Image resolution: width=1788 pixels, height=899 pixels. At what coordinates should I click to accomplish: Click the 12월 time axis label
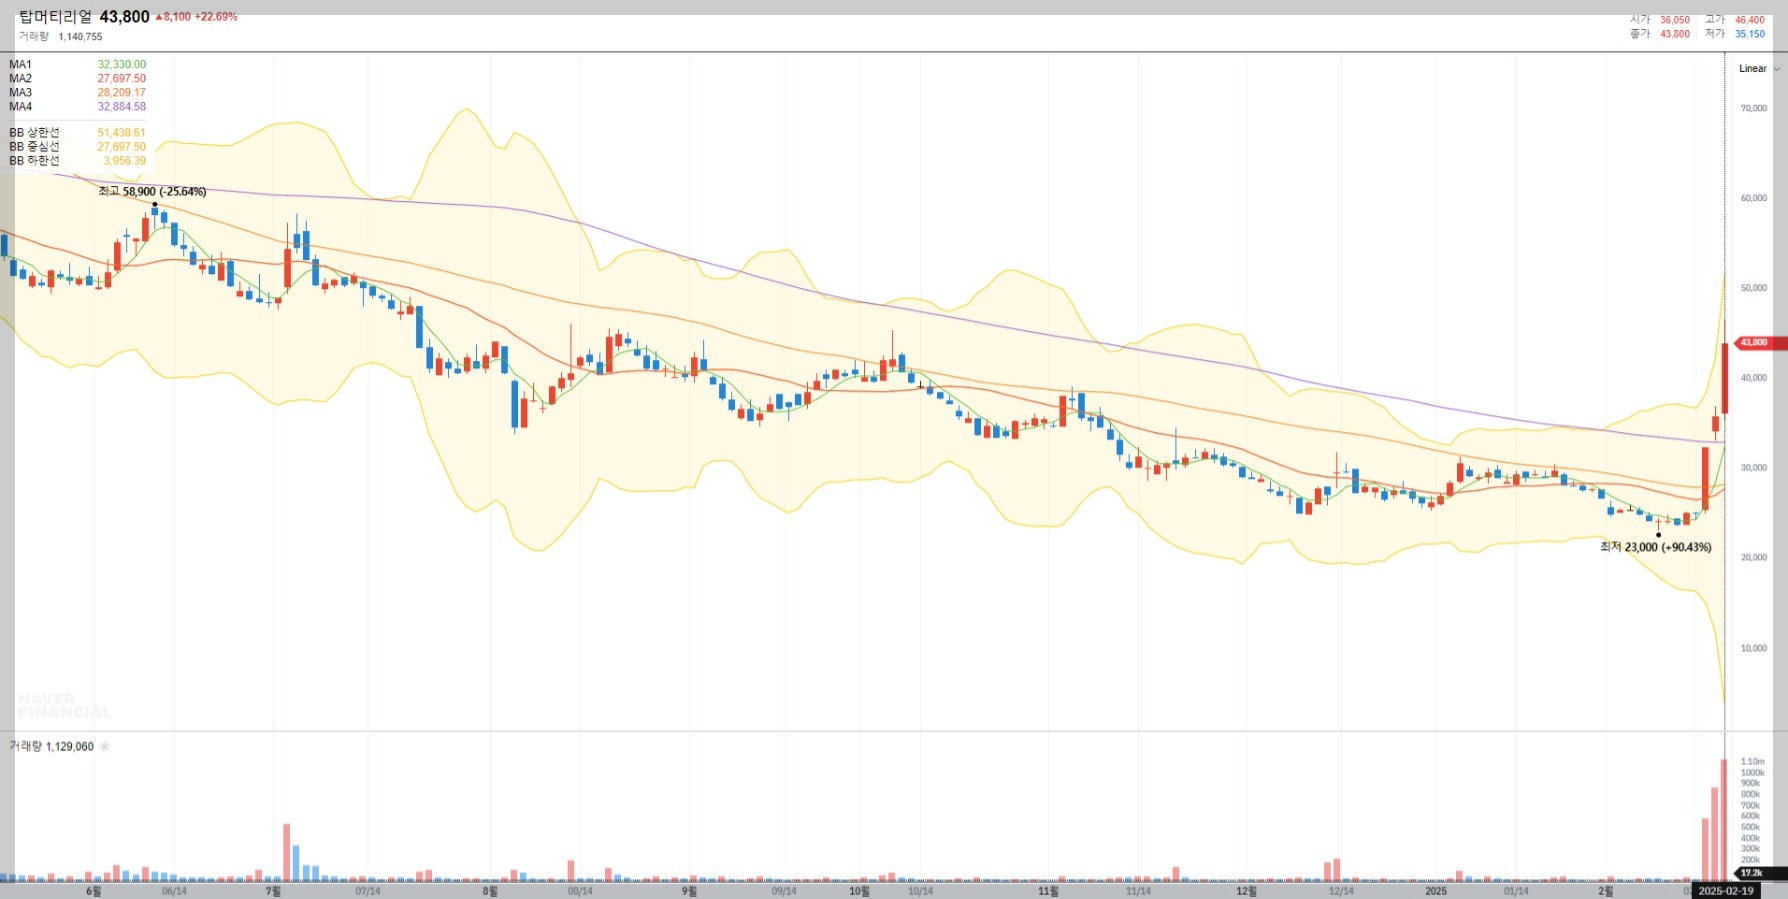click(x=1246, y=891)
